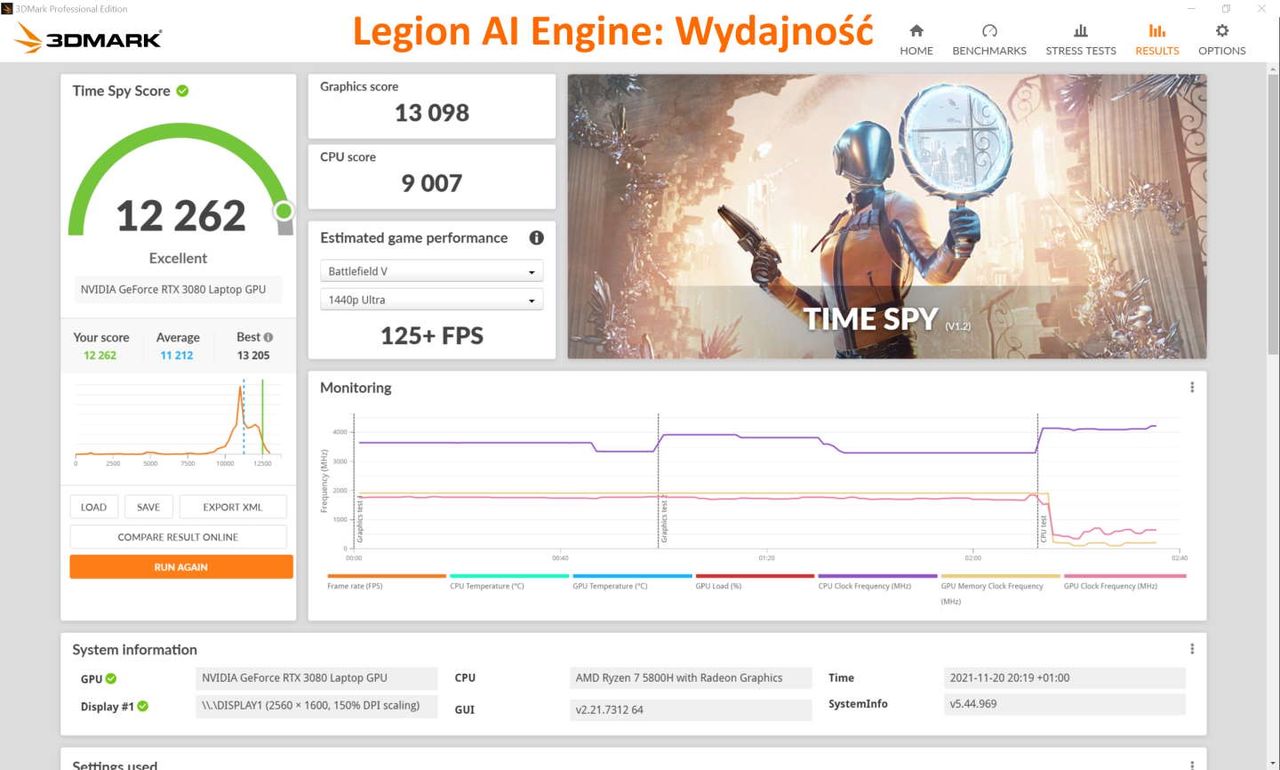This screenshot has width=1280, height=770.
Task: Open the Home icon in navigation
Action: [916, 31]
